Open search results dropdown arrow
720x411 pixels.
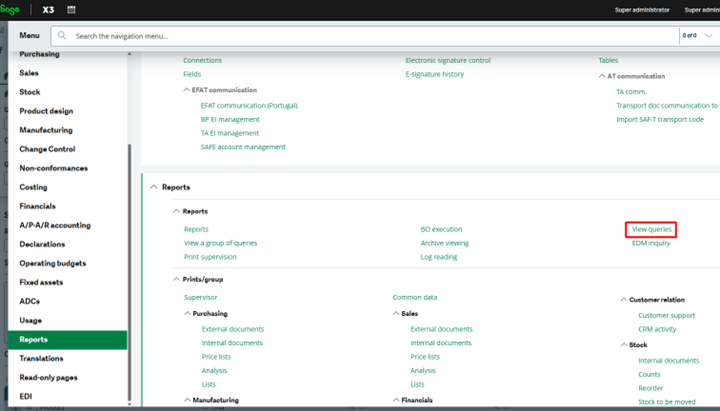coord(708,35)
